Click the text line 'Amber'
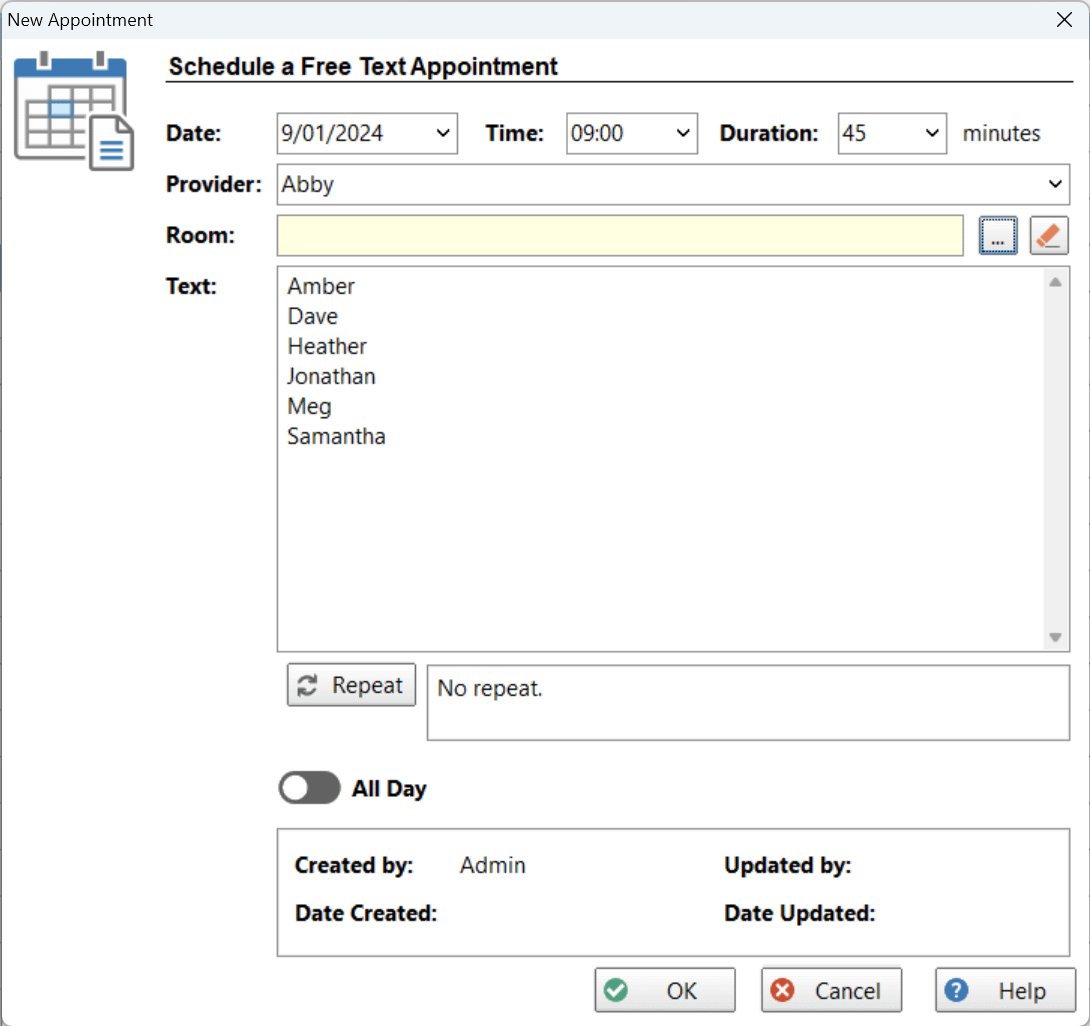The height and width of the screenshot is (1026, 1090). click(321, 286)
